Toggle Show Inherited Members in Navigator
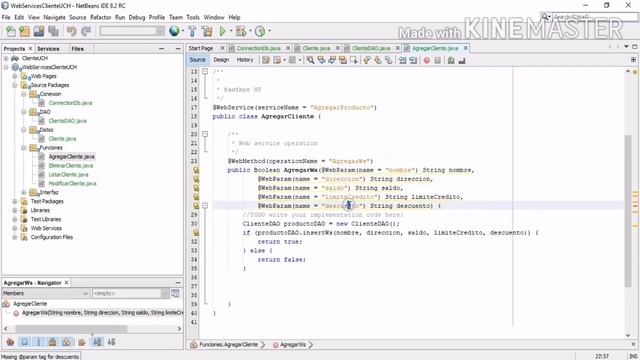 point(11,342)
